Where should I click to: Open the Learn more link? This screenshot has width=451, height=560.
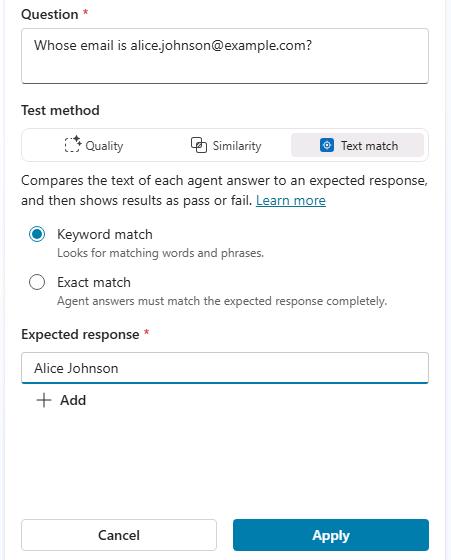(291, 200)
